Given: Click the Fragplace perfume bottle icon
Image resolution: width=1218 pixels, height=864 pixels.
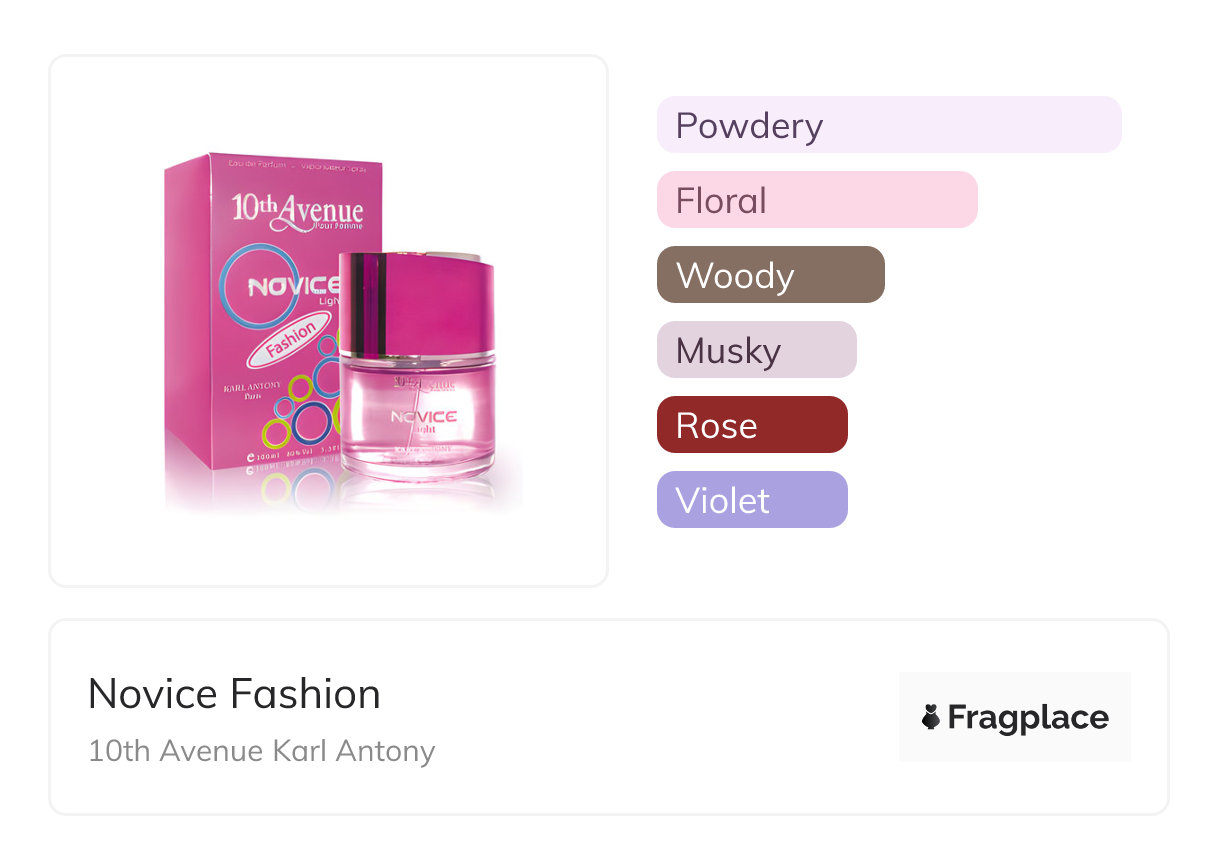Looking at the screenshot, I should [931, 717].
